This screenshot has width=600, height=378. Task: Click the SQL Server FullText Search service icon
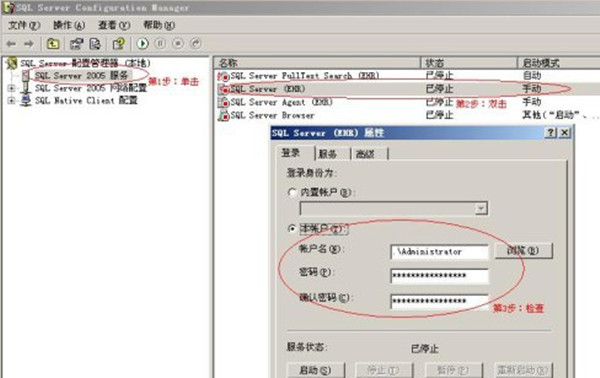coord(223,76)
